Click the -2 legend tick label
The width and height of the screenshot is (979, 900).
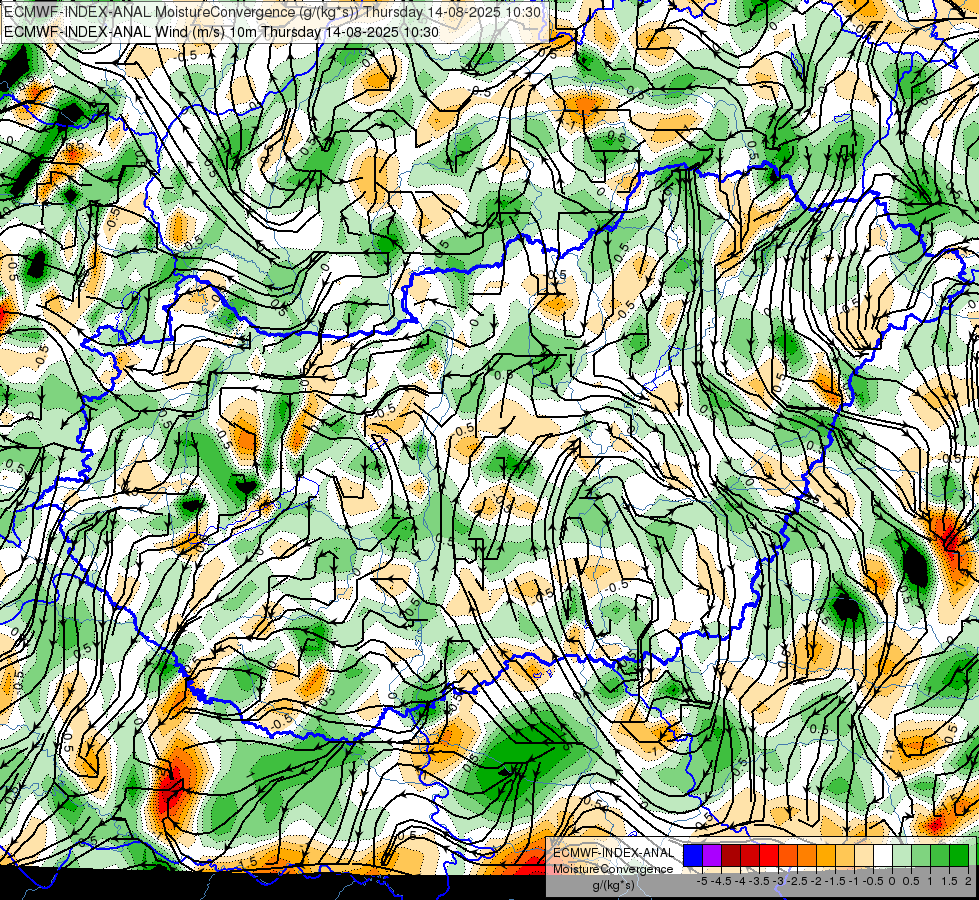coord(816,881)
